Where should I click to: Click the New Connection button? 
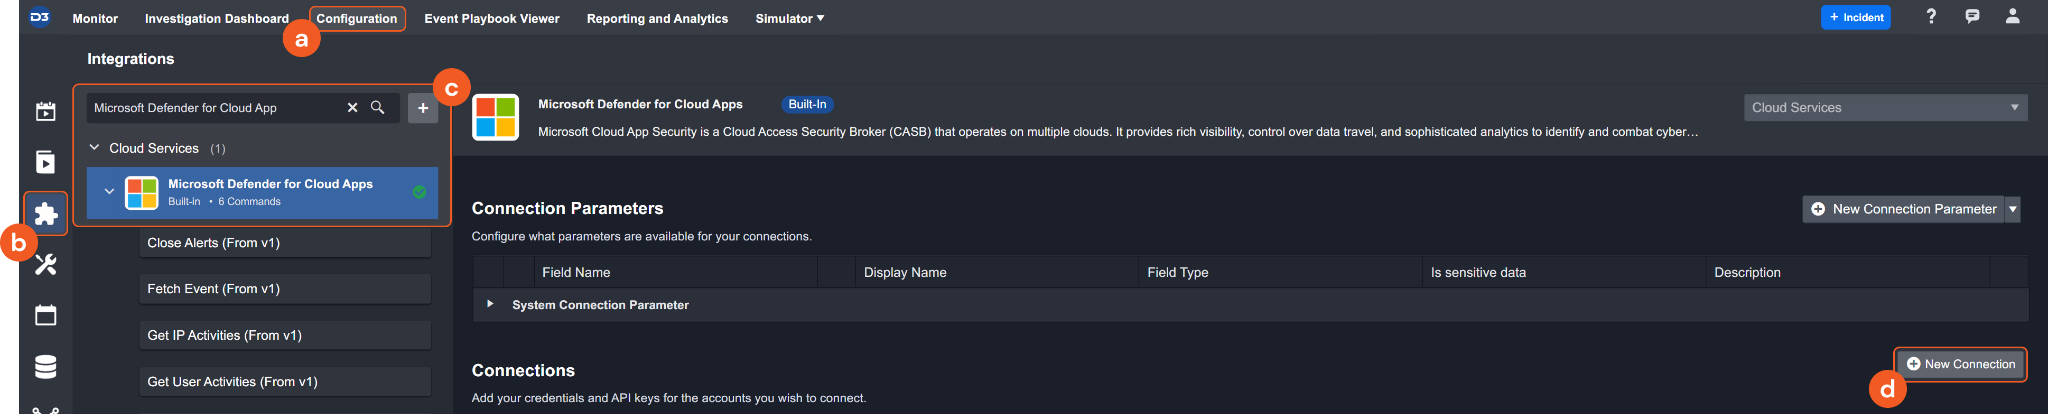(x=1960, y=364)
